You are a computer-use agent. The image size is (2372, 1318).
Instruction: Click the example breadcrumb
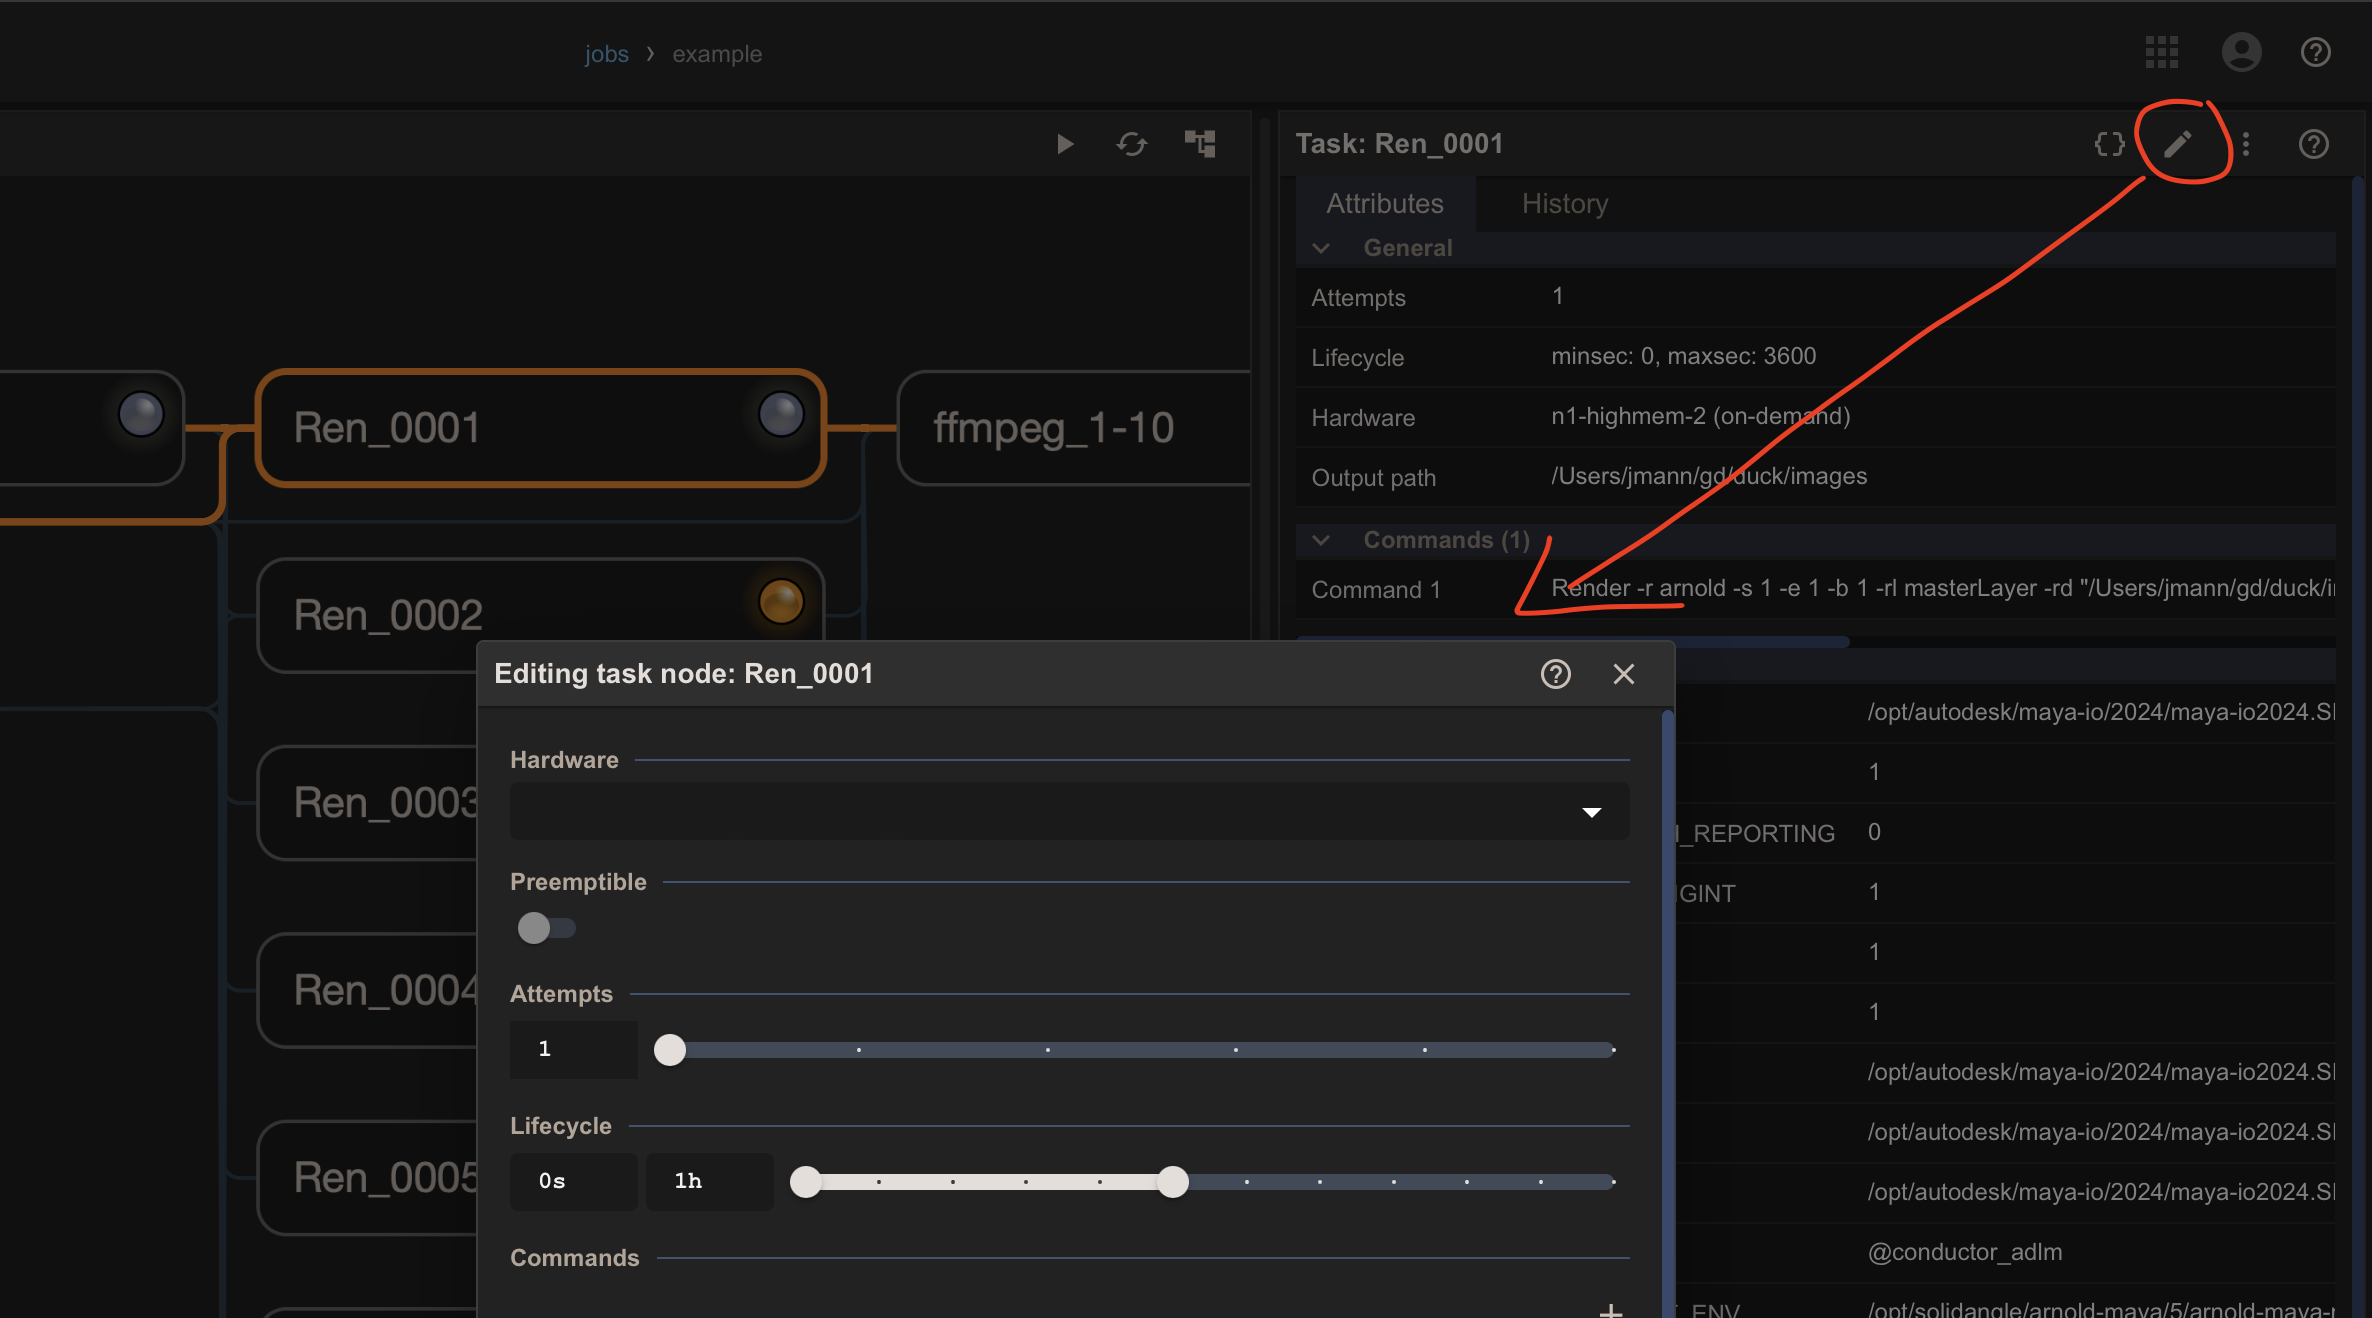[x=717, y=54]
